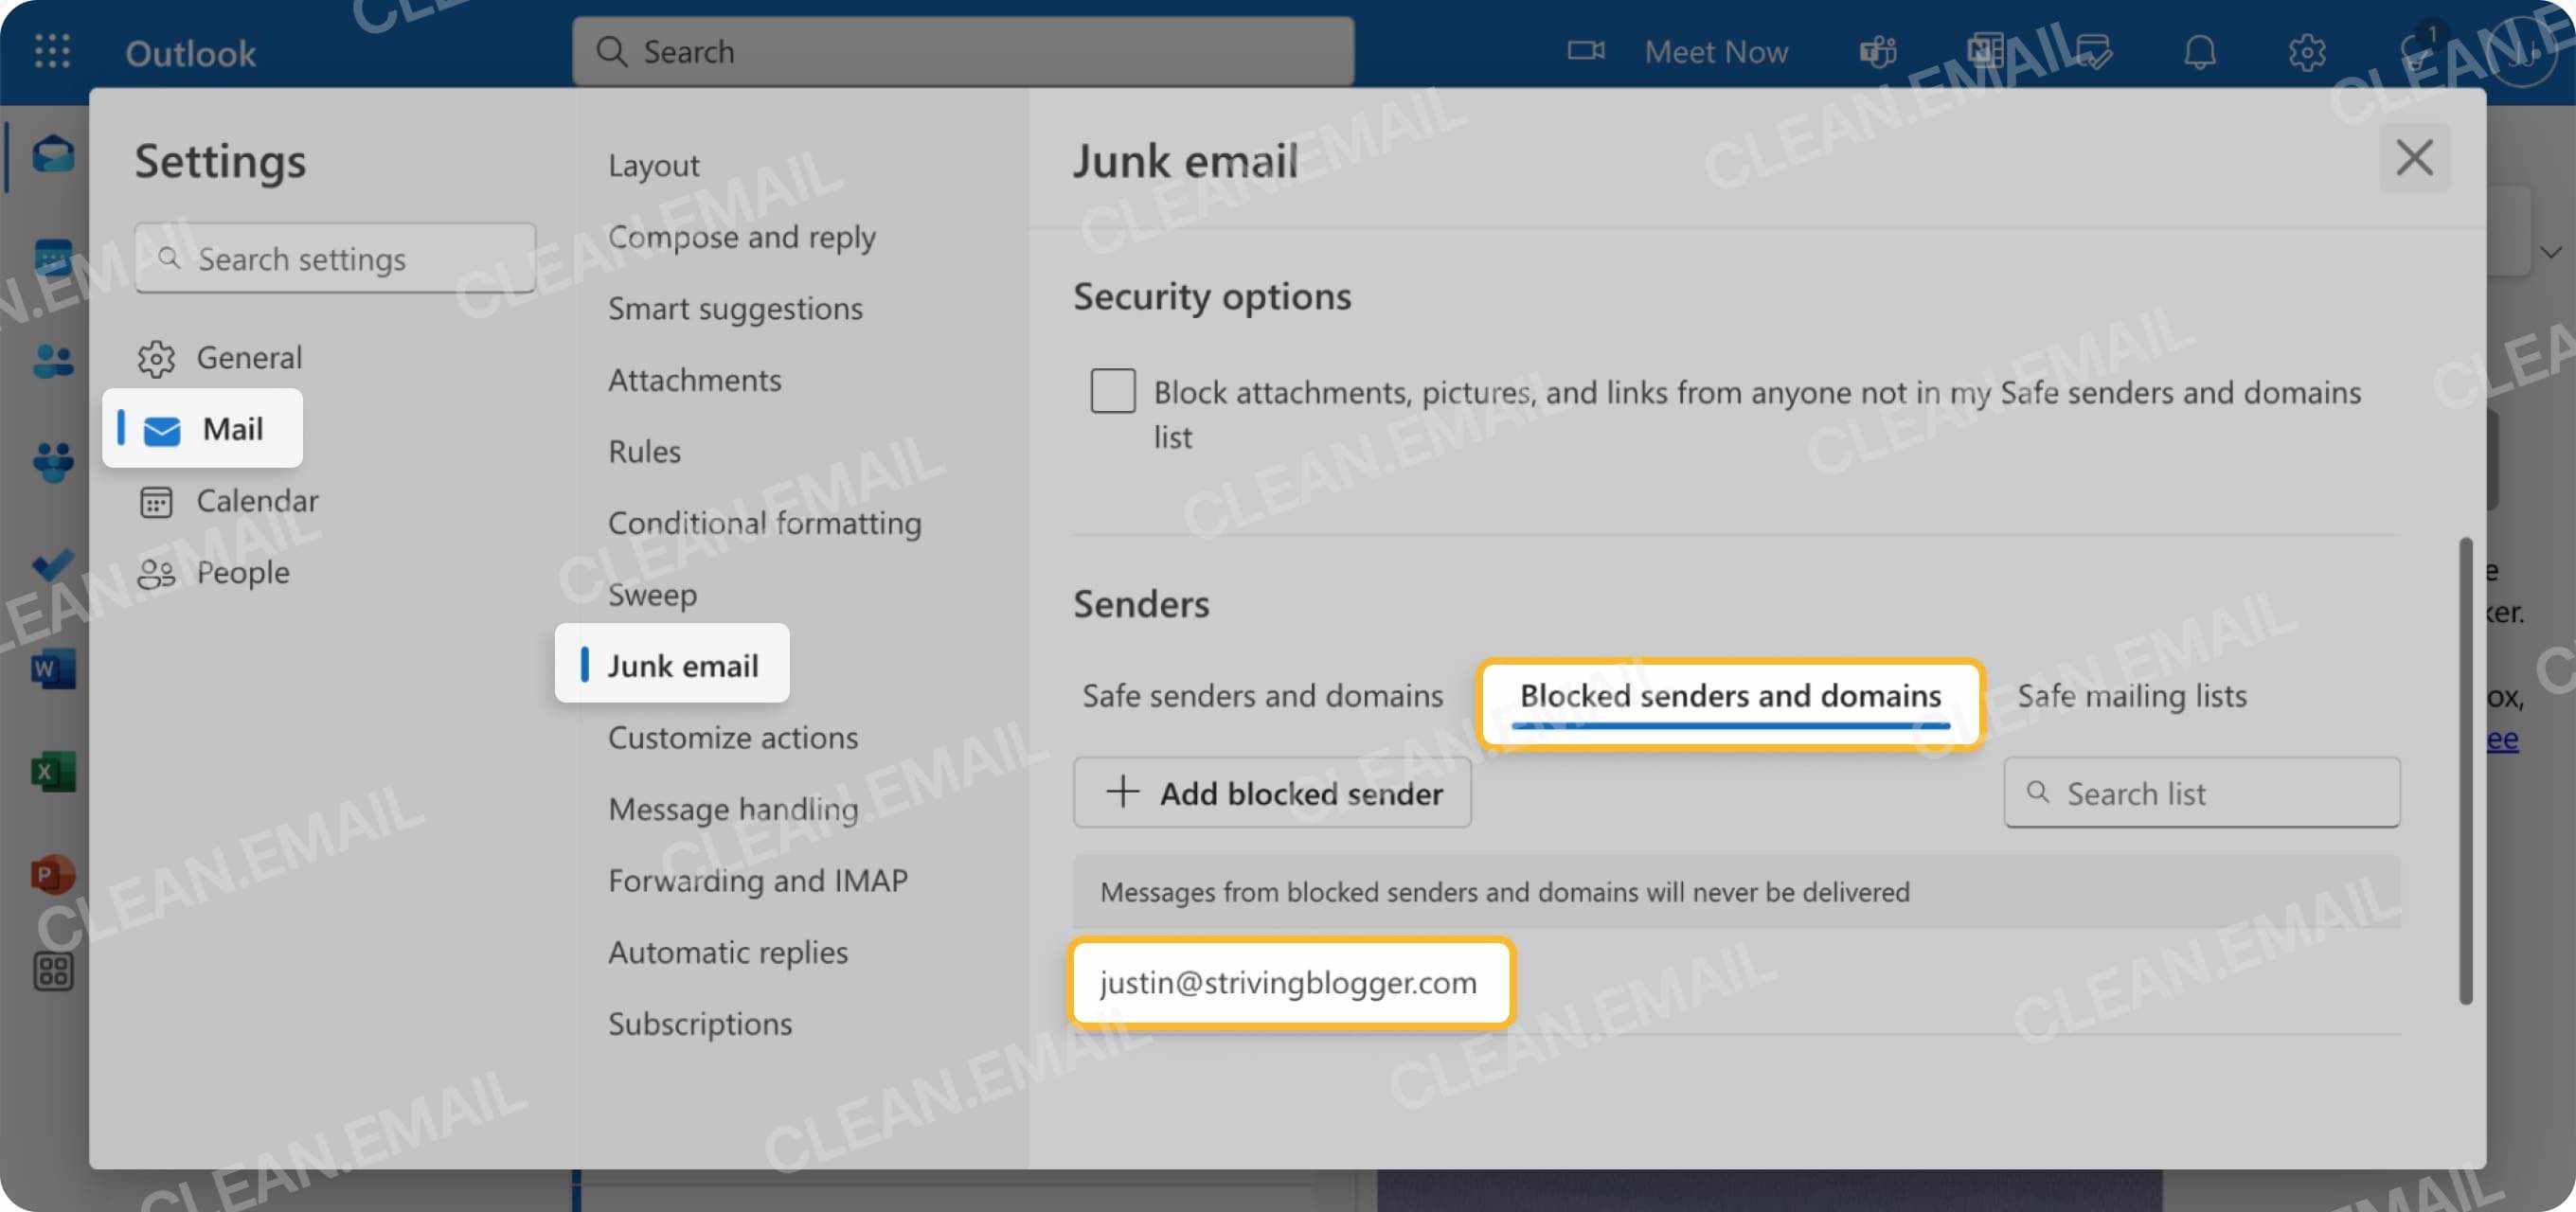The image size is (2576, 1212).
Task: Open People from the left sidebar
Action: pos(52,360)
